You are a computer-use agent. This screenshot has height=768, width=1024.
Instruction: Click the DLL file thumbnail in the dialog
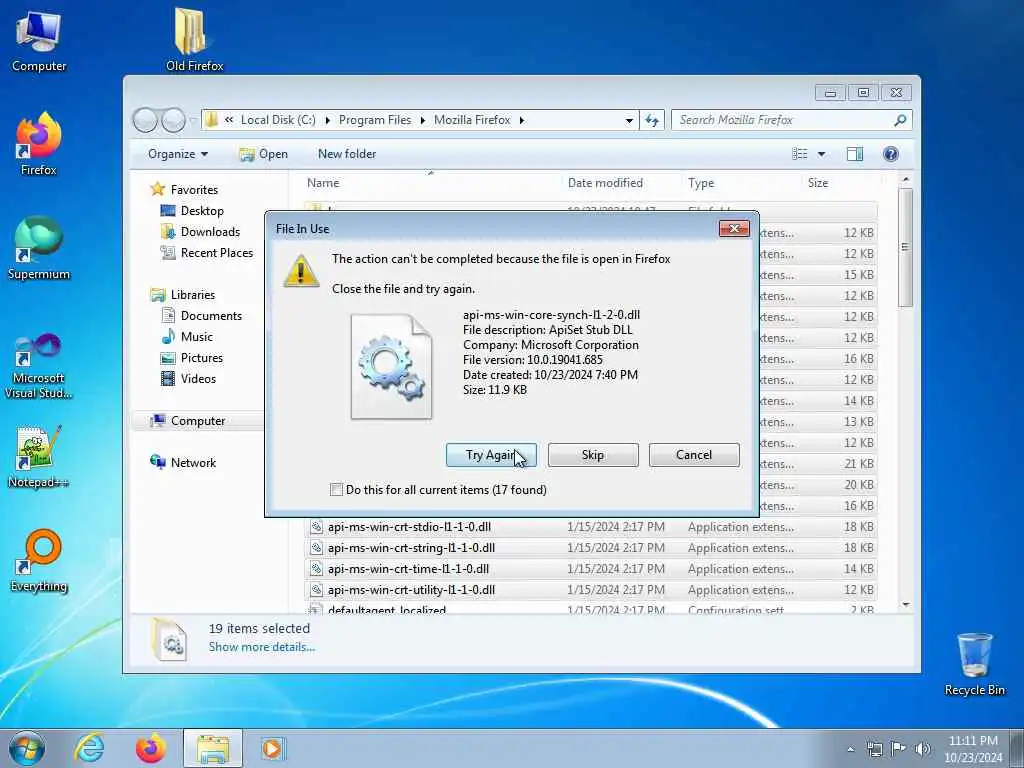point(391,366)
